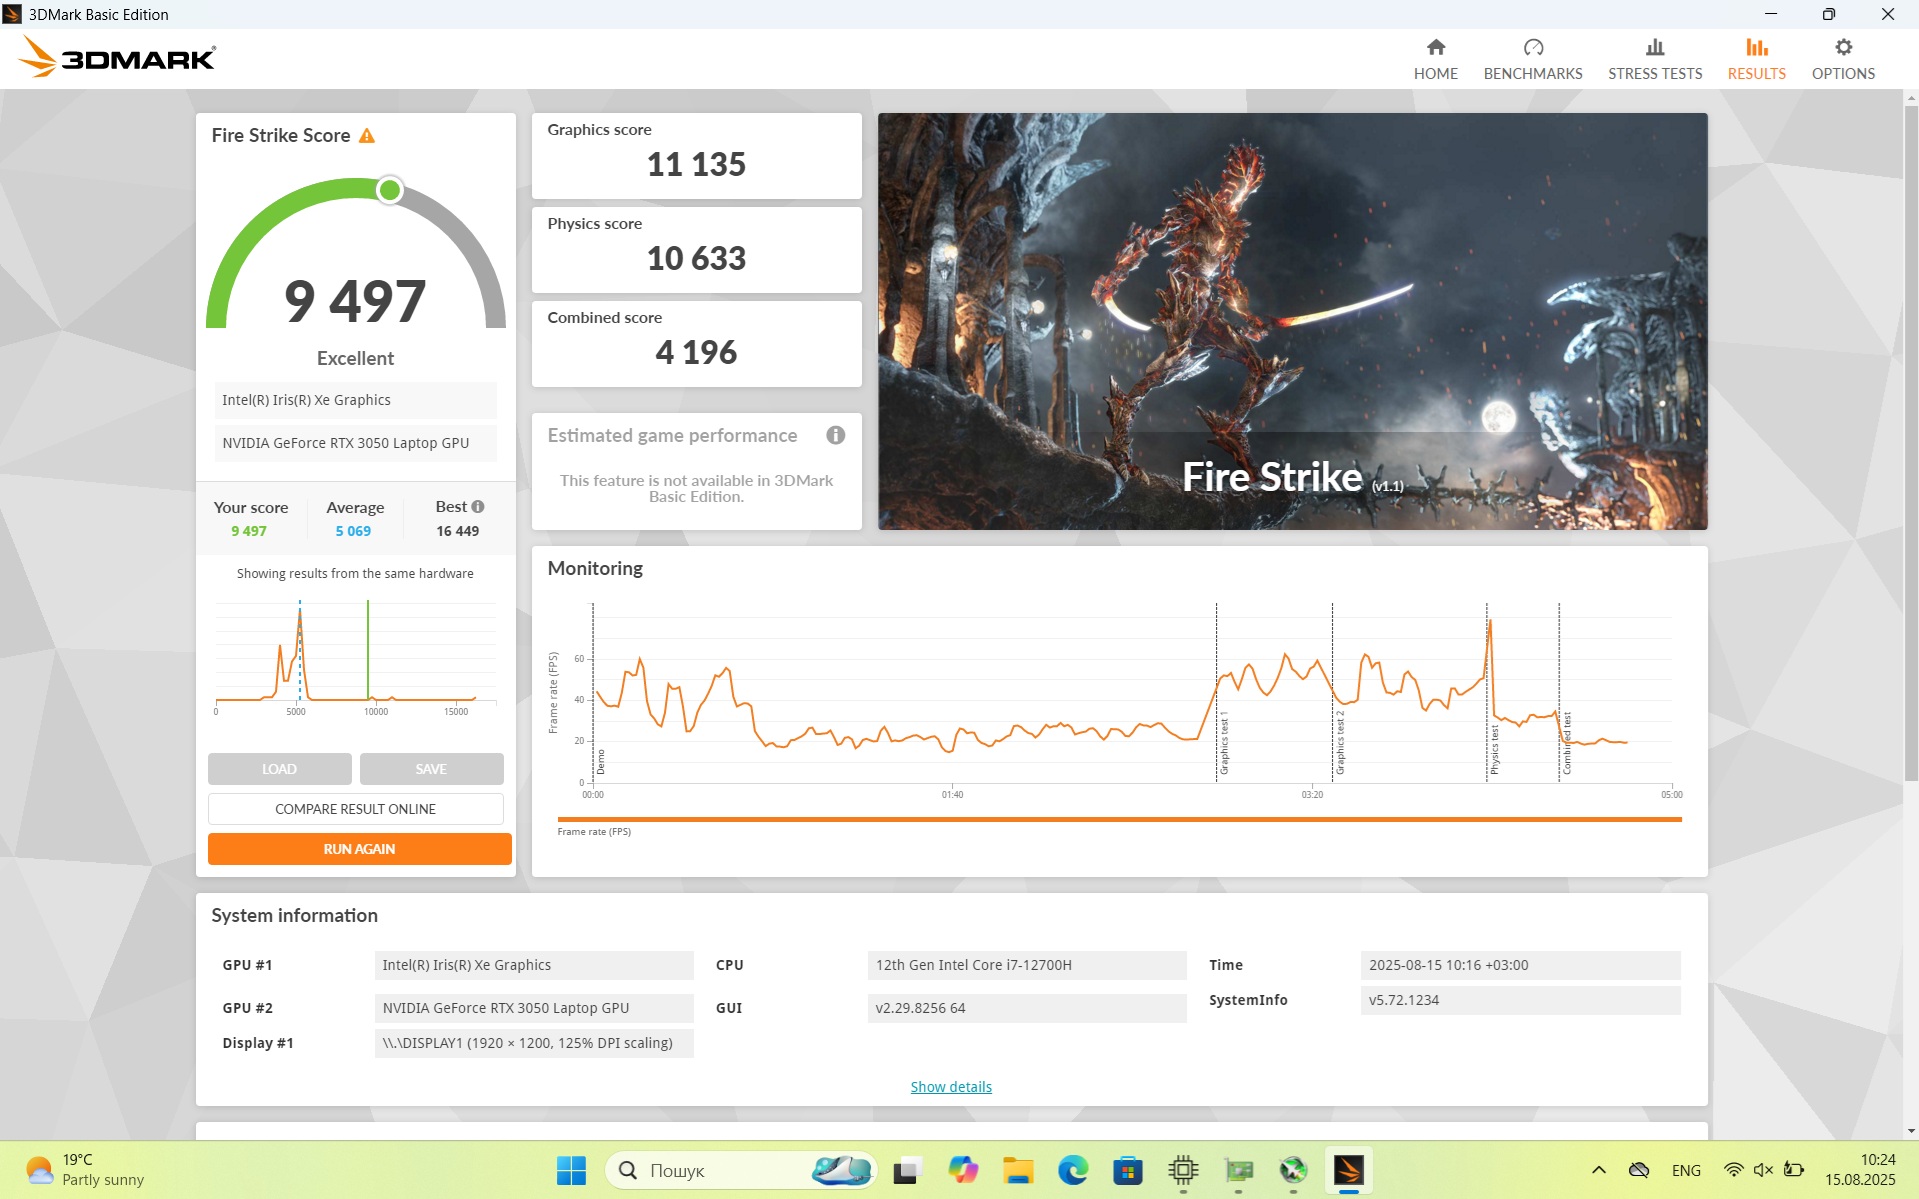
Task: Click the Time value 2025-08-15 10:16
Action: 1520,965
